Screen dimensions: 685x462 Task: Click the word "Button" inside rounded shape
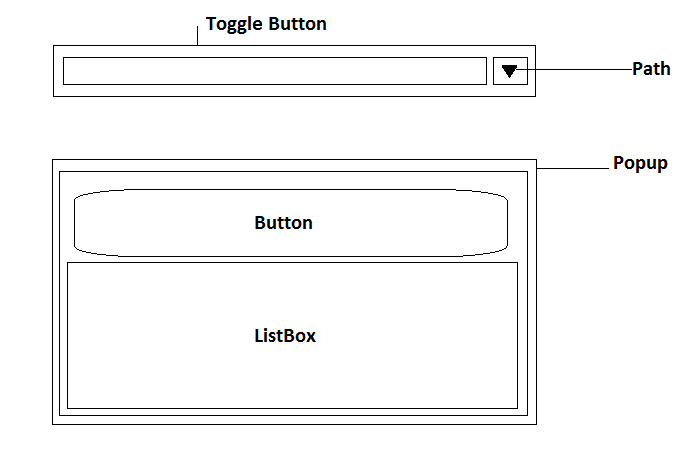283,223
